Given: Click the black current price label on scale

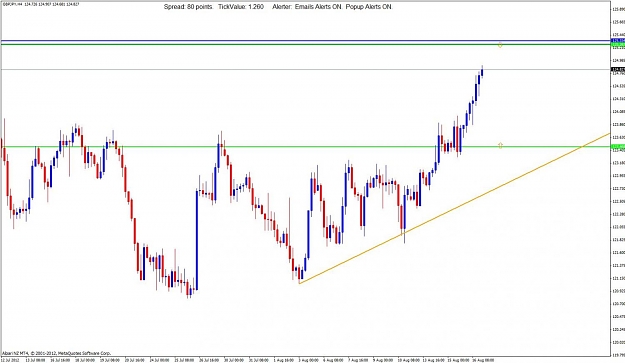Looking at the screenshot, I should (x=618, y=70).
